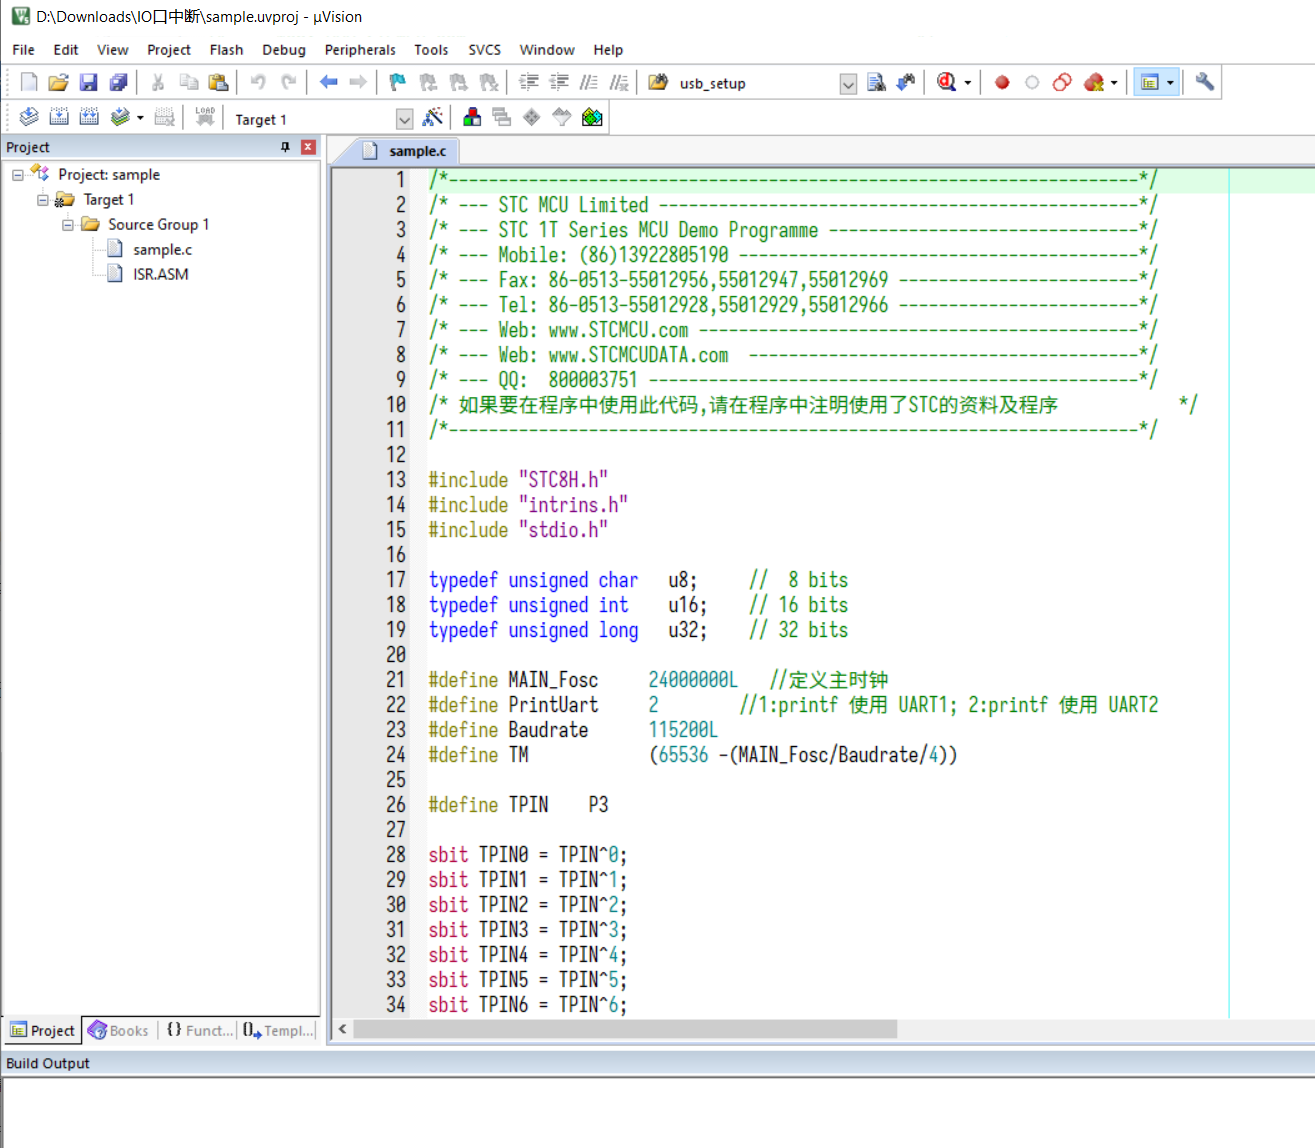This screenshot has height=1148, width=1315.
Task: Open the Edit menu
Action: click(66, 50)
